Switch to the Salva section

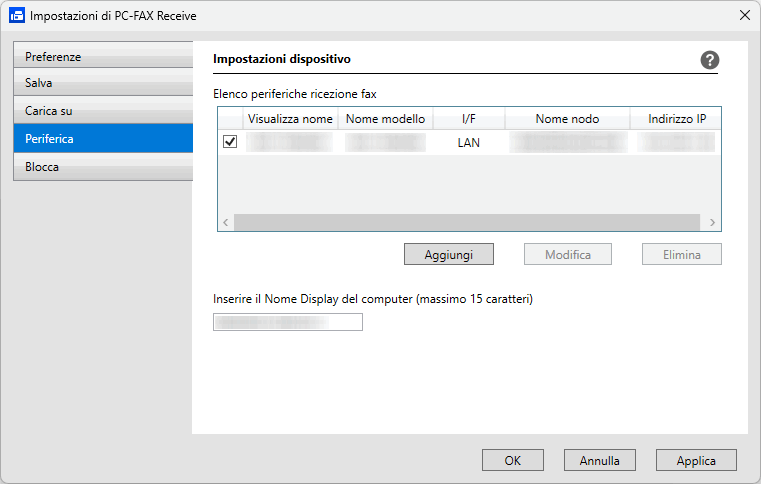[103, 83]
